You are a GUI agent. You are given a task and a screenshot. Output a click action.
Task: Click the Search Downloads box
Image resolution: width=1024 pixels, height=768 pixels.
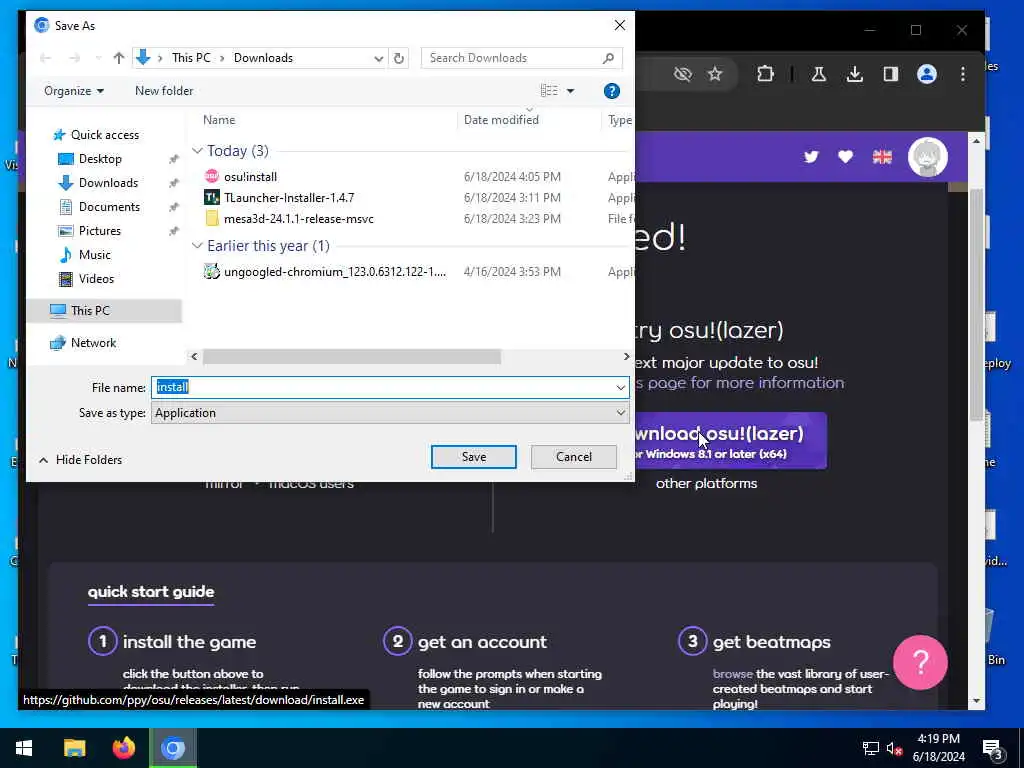[x=521, y=58]
